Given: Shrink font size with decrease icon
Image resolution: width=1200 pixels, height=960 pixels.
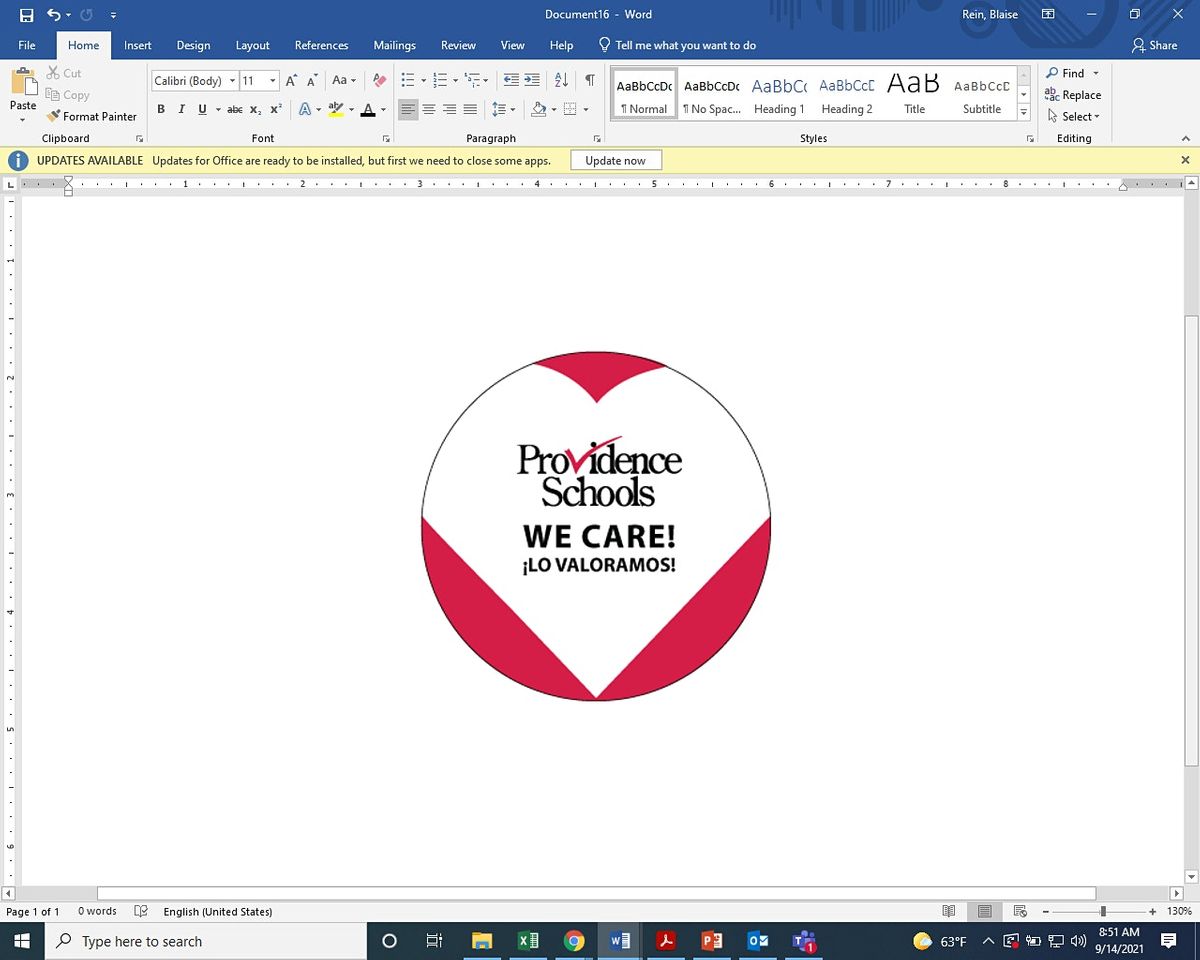Looking at the screenshot, I should point(312,80).
